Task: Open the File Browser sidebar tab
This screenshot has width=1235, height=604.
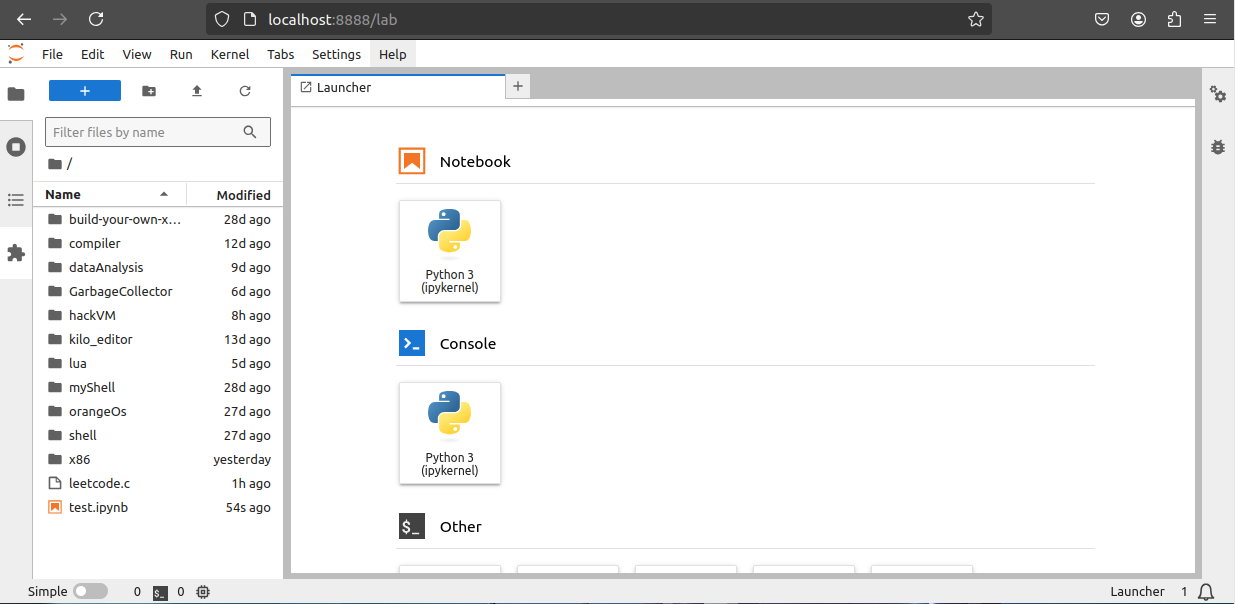Action: click(16, 94)
